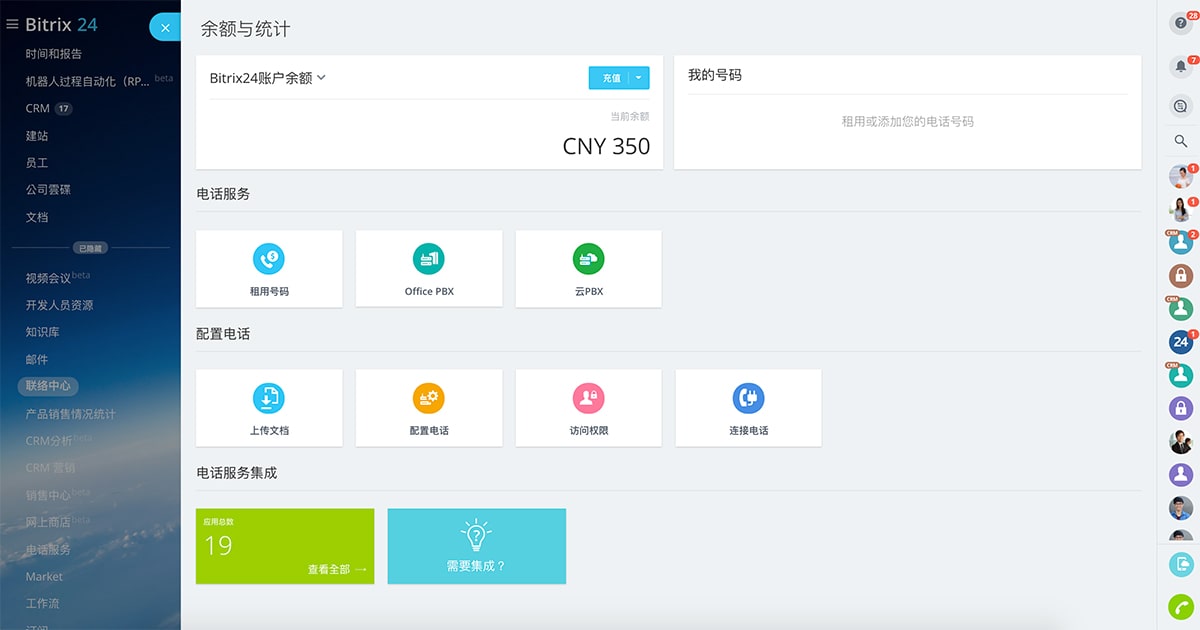Open the purple person contact avatar
Image resolution: width=1200 pixels, height=630 pixels.
click(1181, 474)
